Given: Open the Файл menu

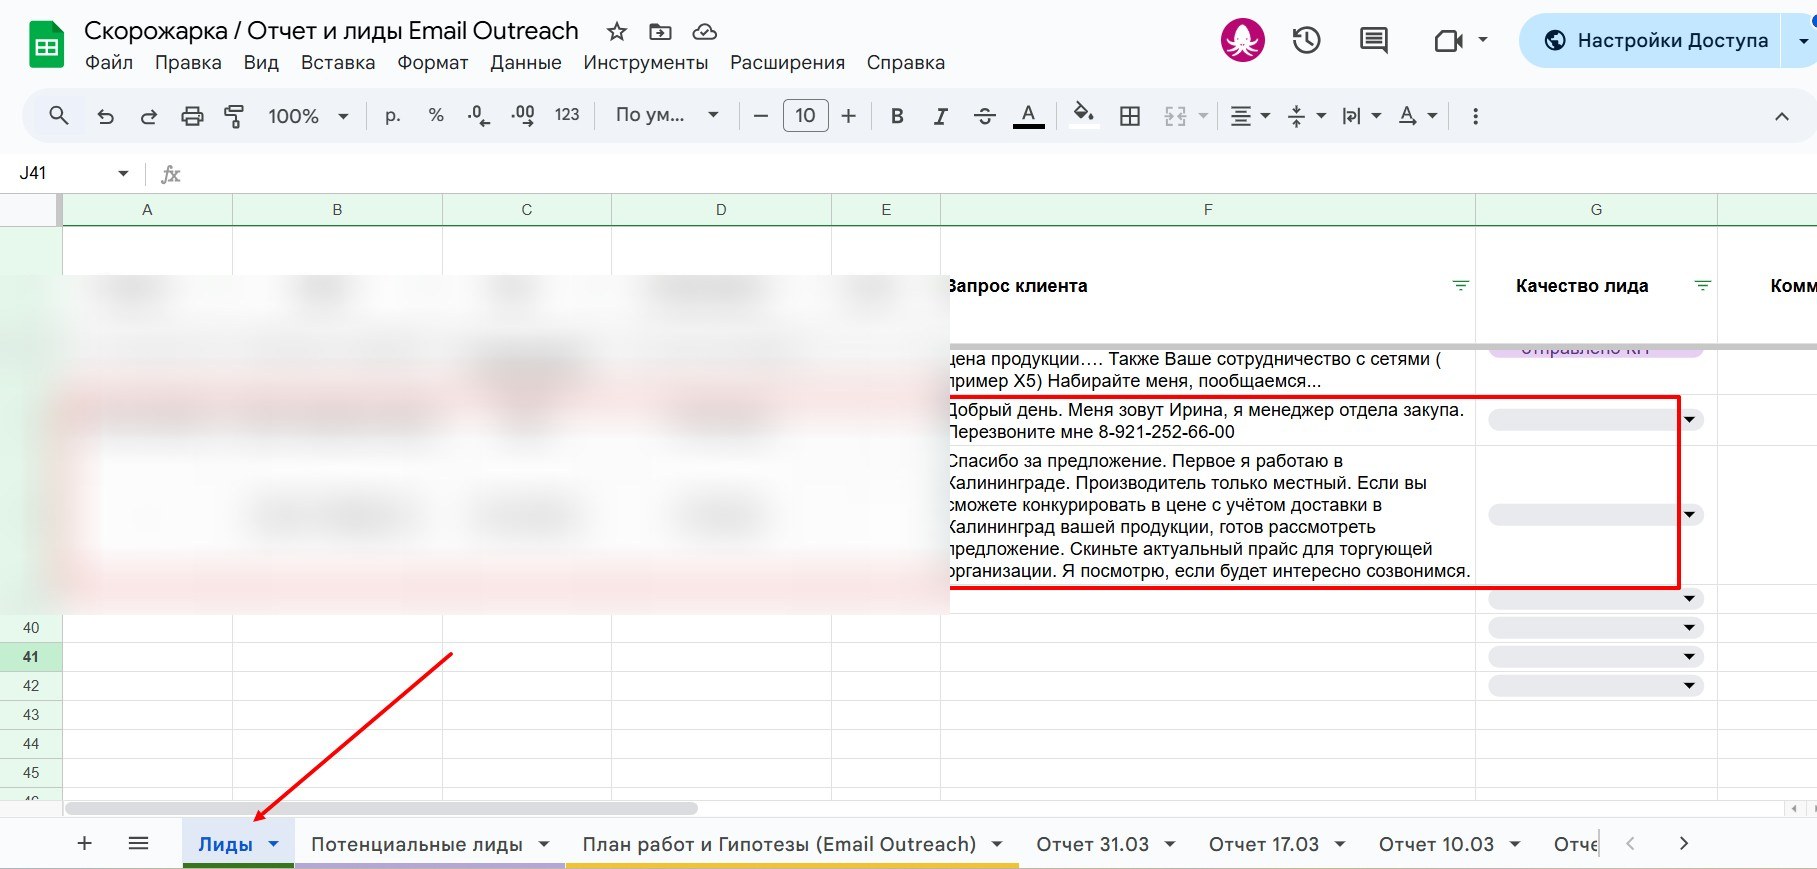Looking at the screenshot, I should point(109,63).
